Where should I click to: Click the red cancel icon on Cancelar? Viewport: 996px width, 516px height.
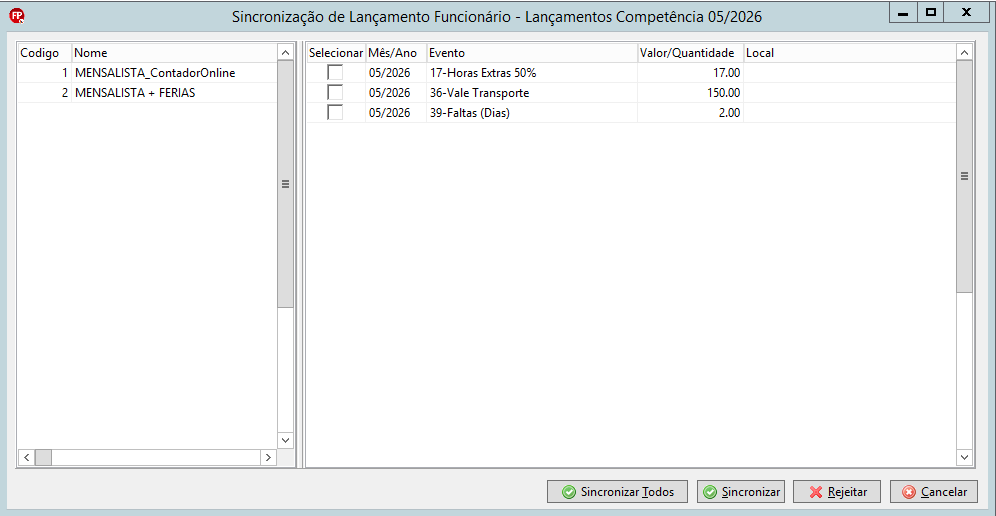pos(909,492)
